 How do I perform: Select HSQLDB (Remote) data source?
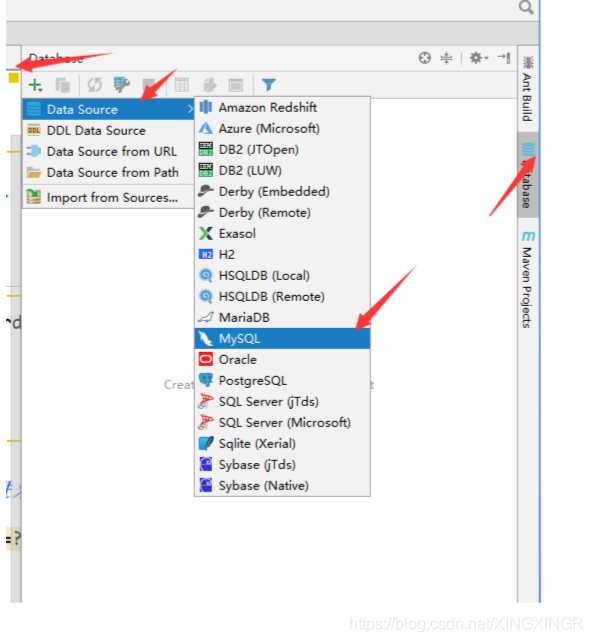tap(283, 296)
